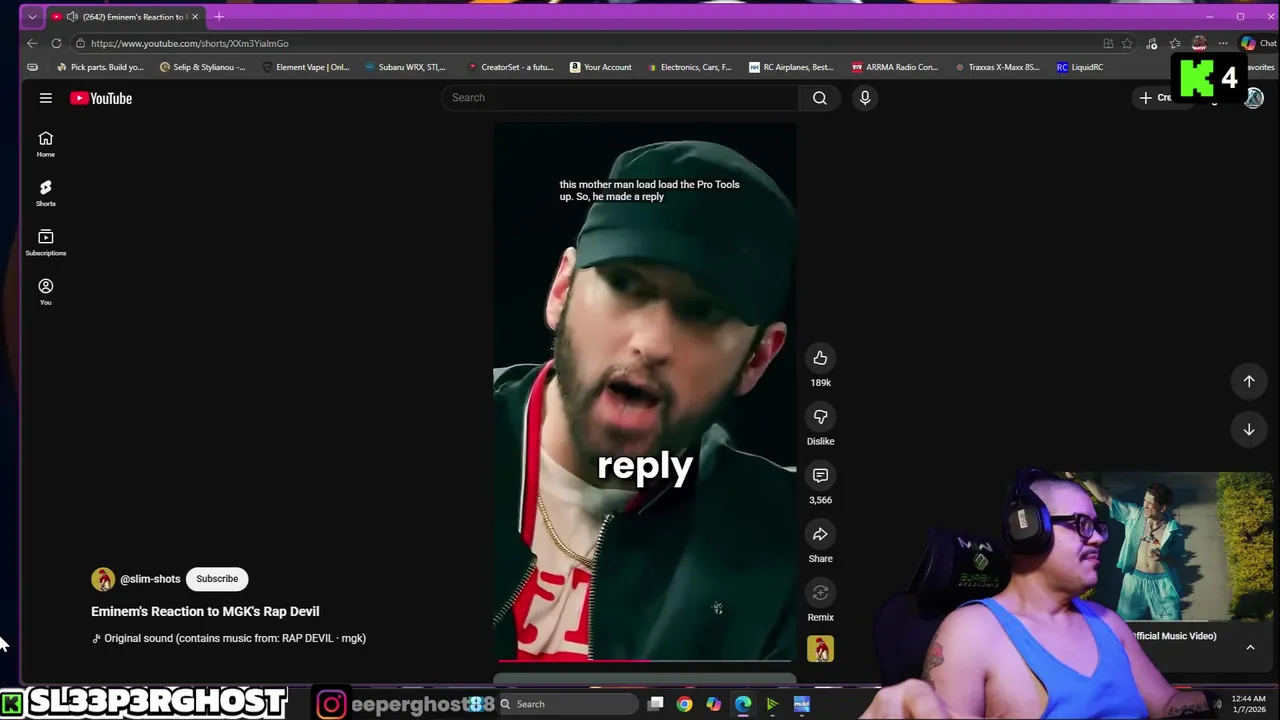Screen dimensions: 1280x720
Task: Open the Subaru WRX, STI bookmark
Action: 405,67
